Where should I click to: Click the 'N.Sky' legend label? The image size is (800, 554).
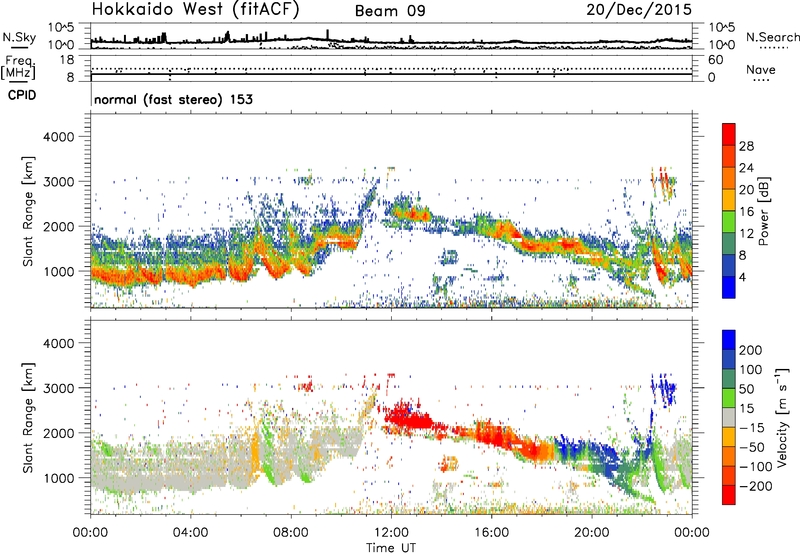coord(19,37)
